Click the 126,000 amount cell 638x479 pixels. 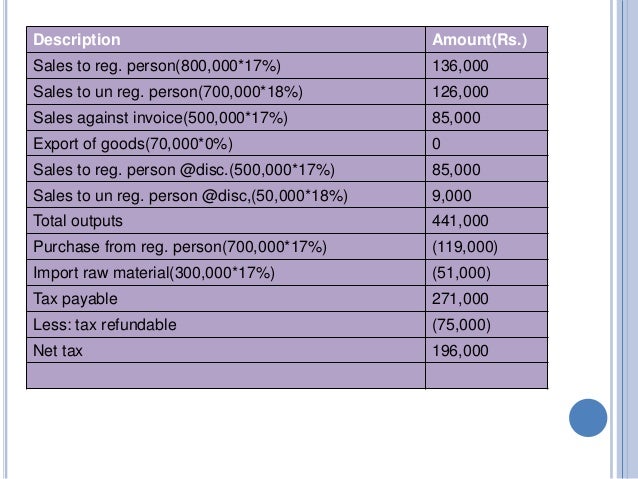click(487, 92)
